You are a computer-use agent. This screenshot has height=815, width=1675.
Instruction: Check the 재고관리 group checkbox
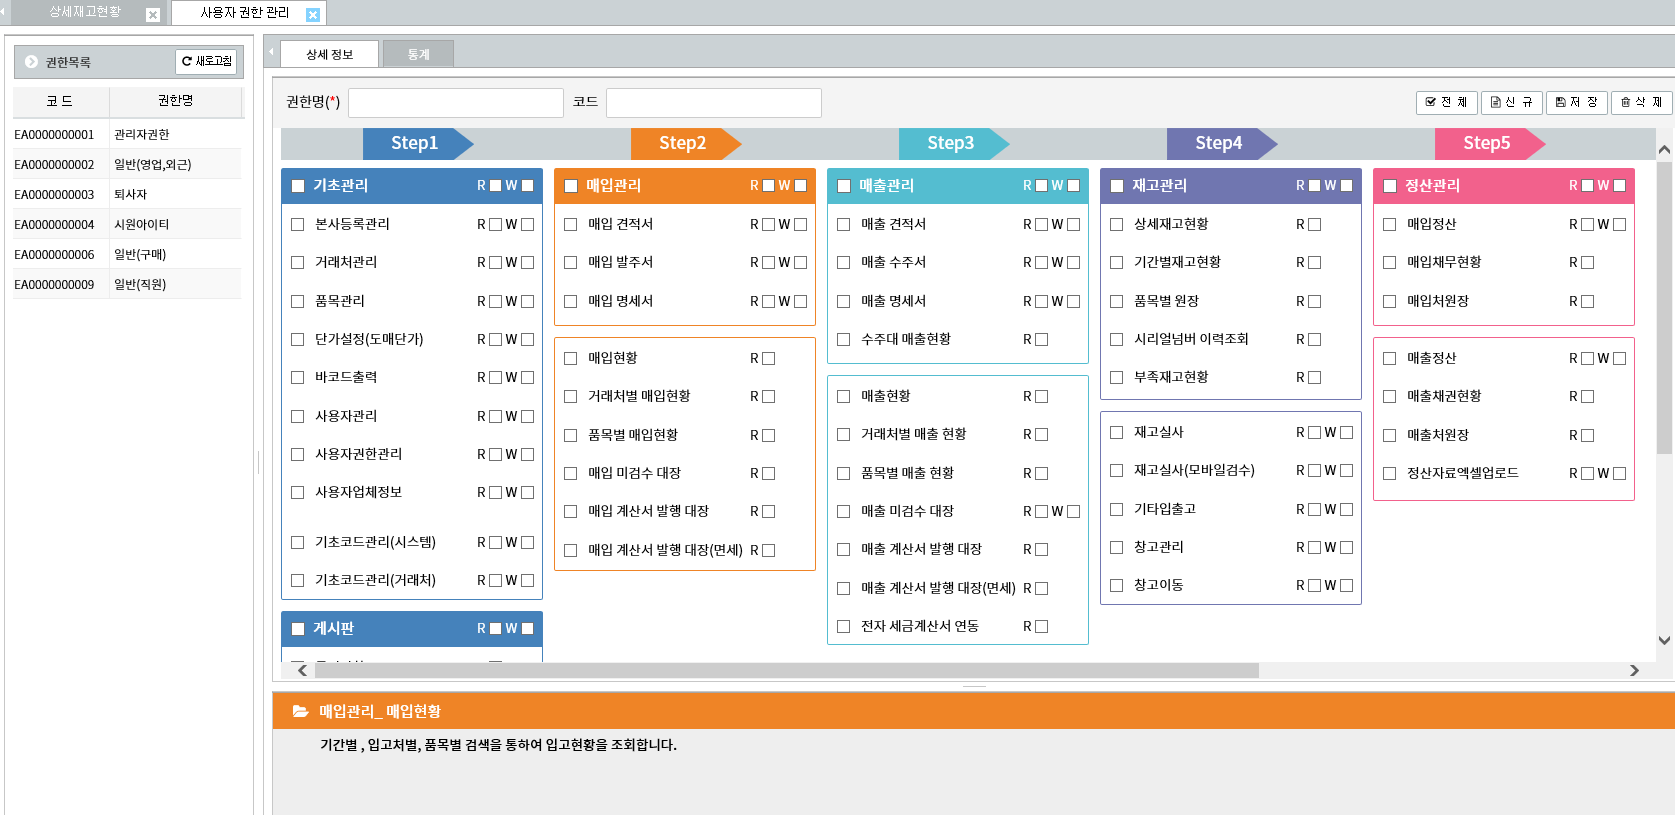pyautogui.click(x=1117, y=186)
